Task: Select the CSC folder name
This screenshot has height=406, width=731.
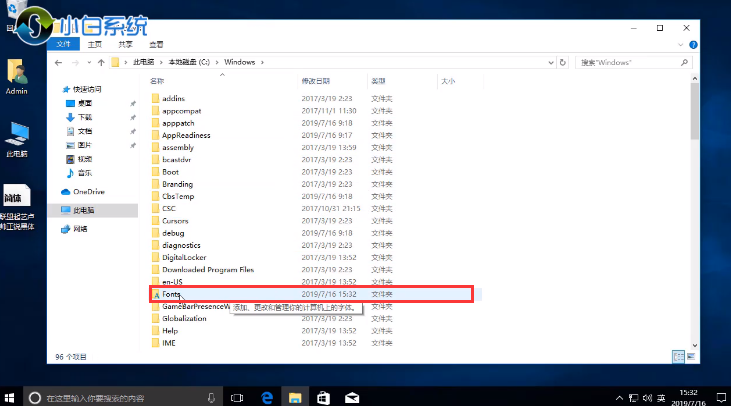Action: point(169,208)
